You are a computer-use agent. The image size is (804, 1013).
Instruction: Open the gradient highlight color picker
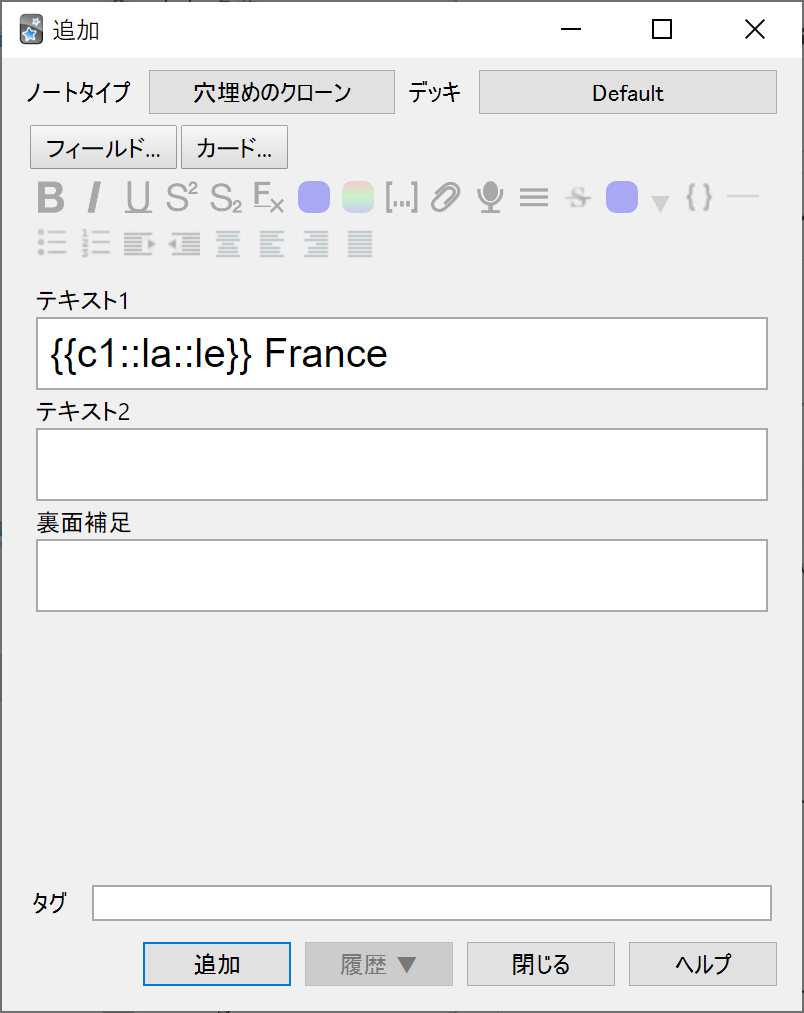pos(358,197)
